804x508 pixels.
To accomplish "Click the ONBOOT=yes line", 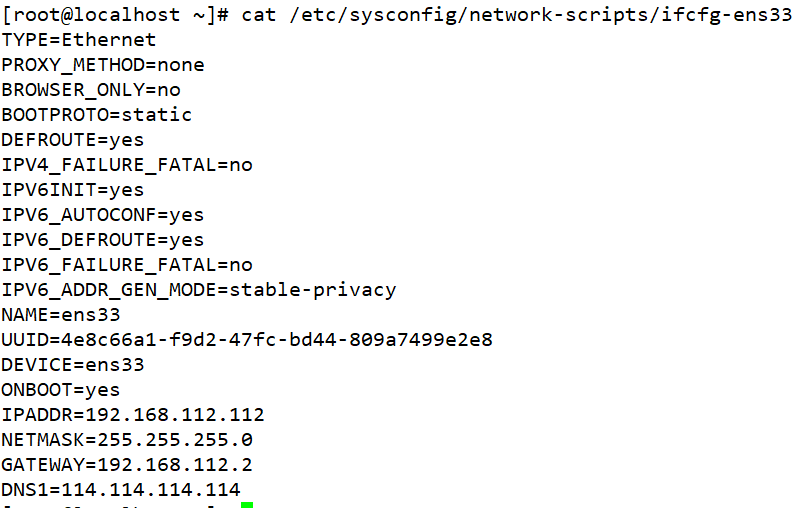I will 61,390.
